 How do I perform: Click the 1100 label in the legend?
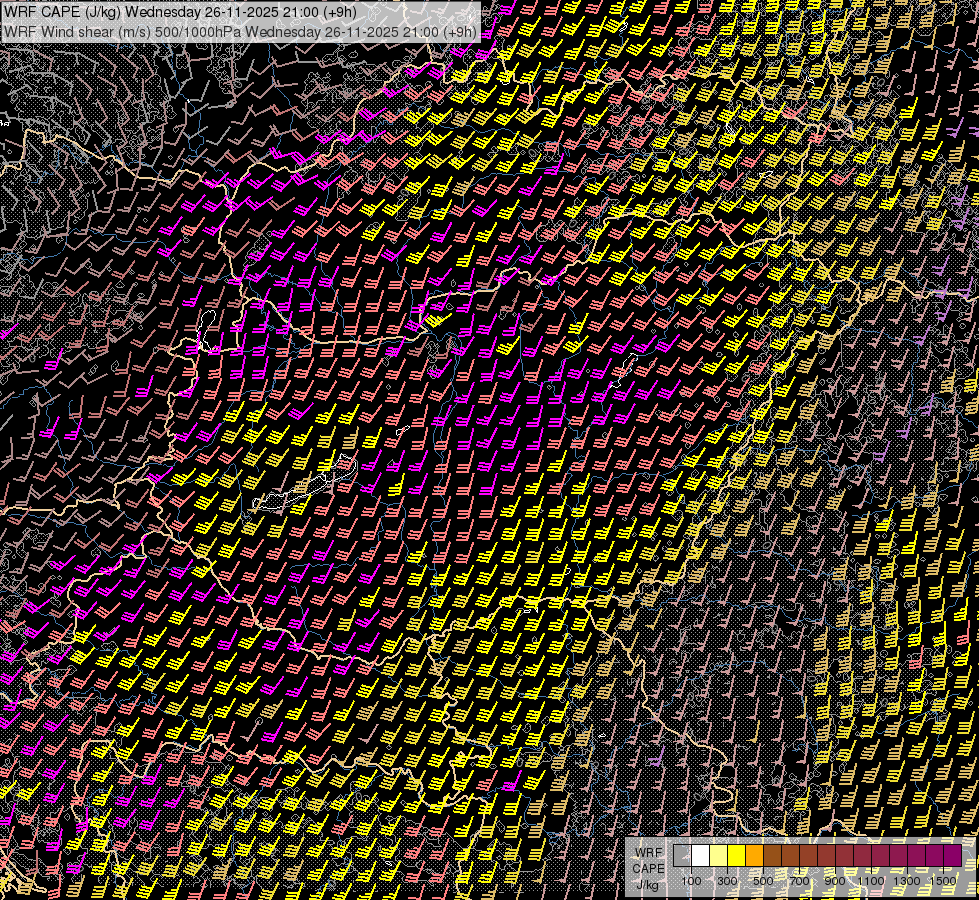point(871,880)
